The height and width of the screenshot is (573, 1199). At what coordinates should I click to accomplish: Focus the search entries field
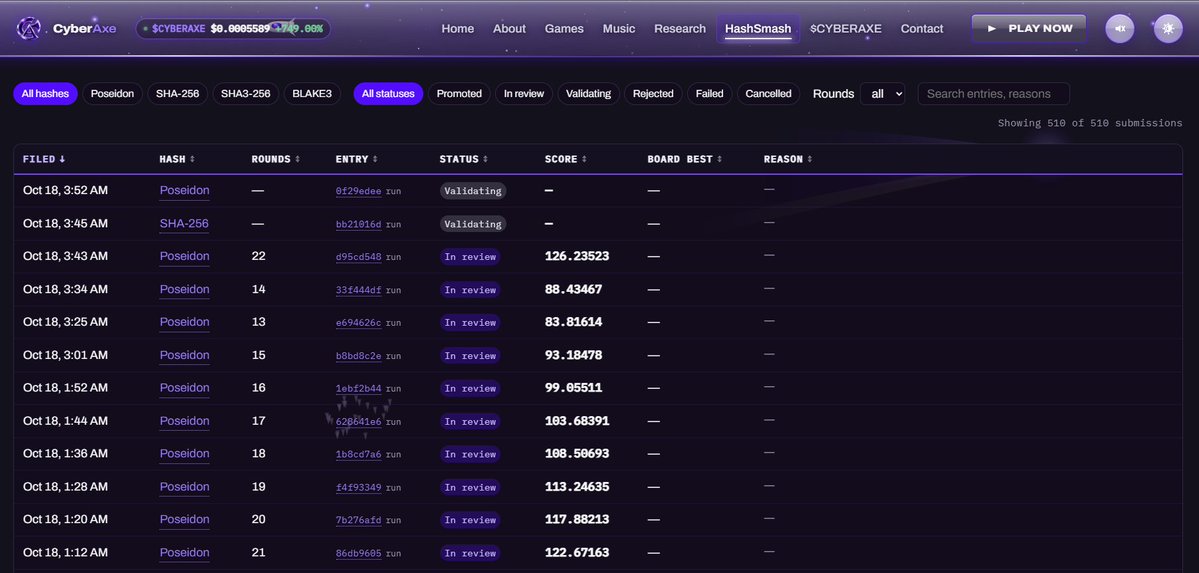click(993, 94)
